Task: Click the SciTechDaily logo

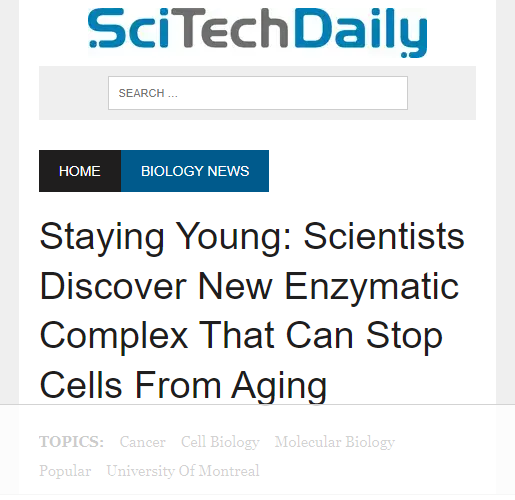Action: coord(257,32)
